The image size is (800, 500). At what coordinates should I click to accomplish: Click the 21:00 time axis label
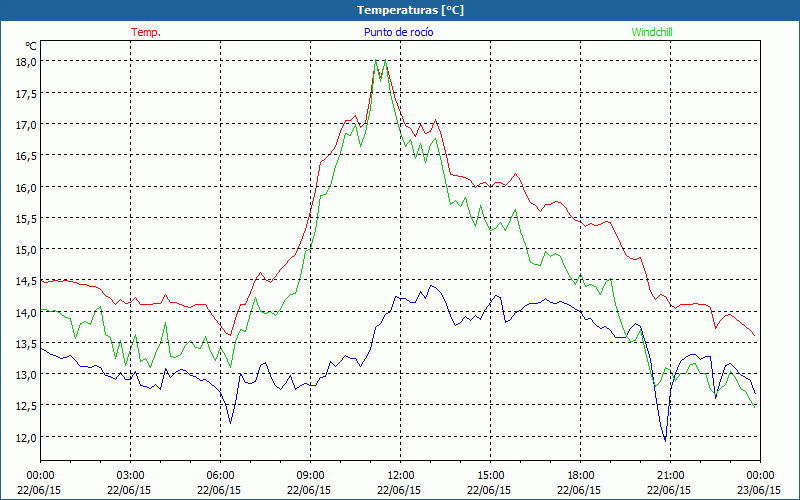pyautogui.click(x=670, y=476)
